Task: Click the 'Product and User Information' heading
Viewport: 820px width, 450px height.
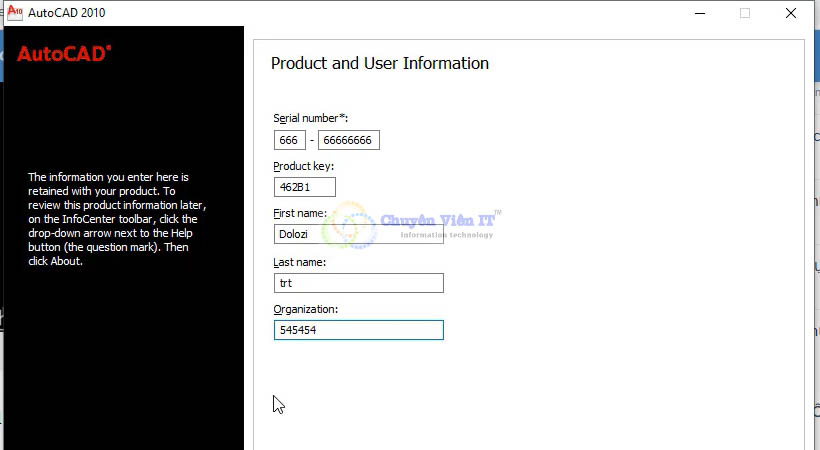Action: pos(380,63)
